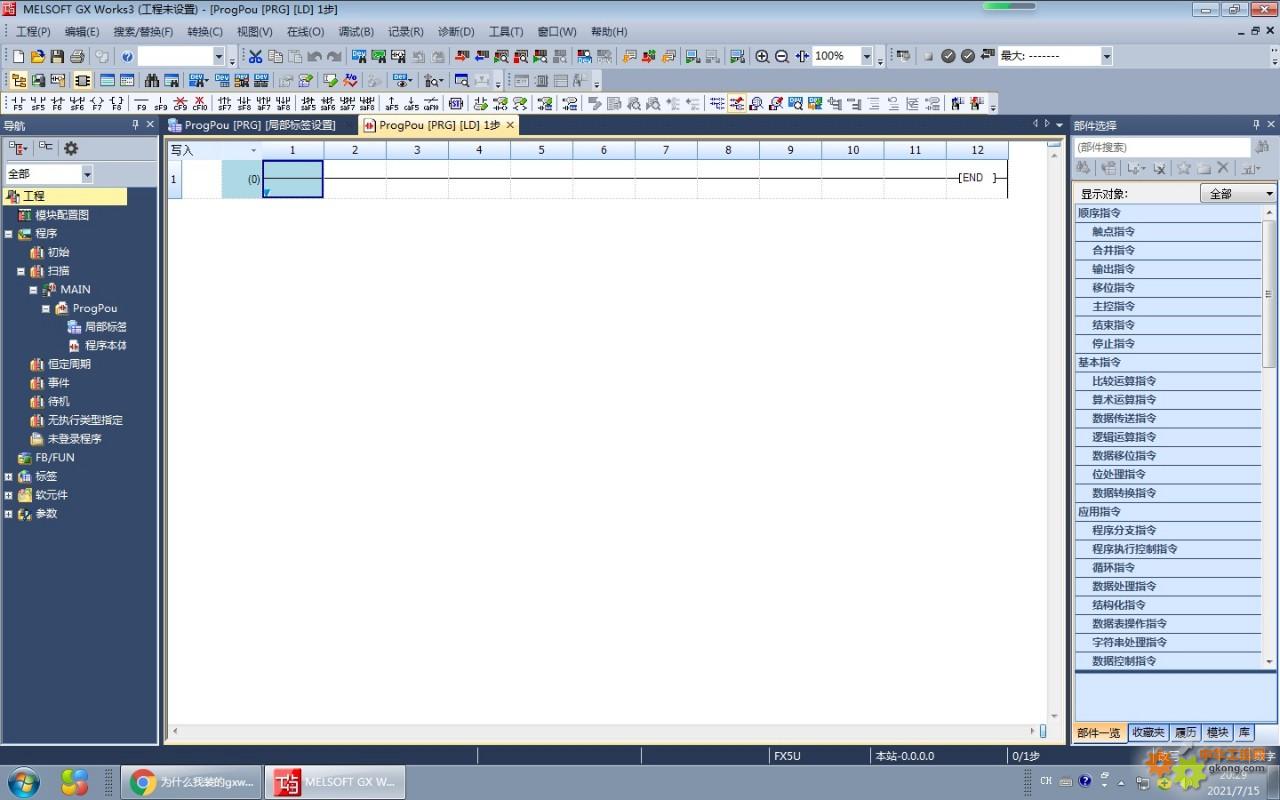Save the project with floppy icon
Screen dimensions: 1280x800
[57, 56]
